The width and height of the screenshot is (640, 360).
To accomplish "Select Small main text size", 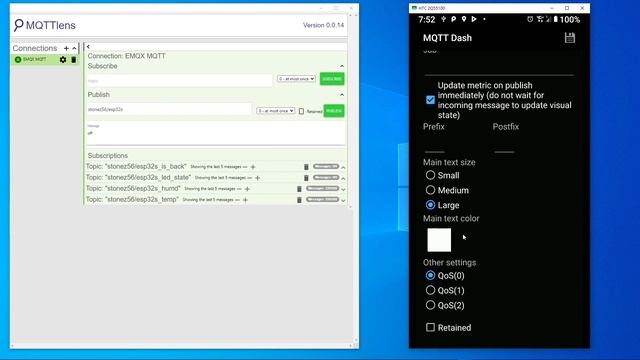I will 430,175.
